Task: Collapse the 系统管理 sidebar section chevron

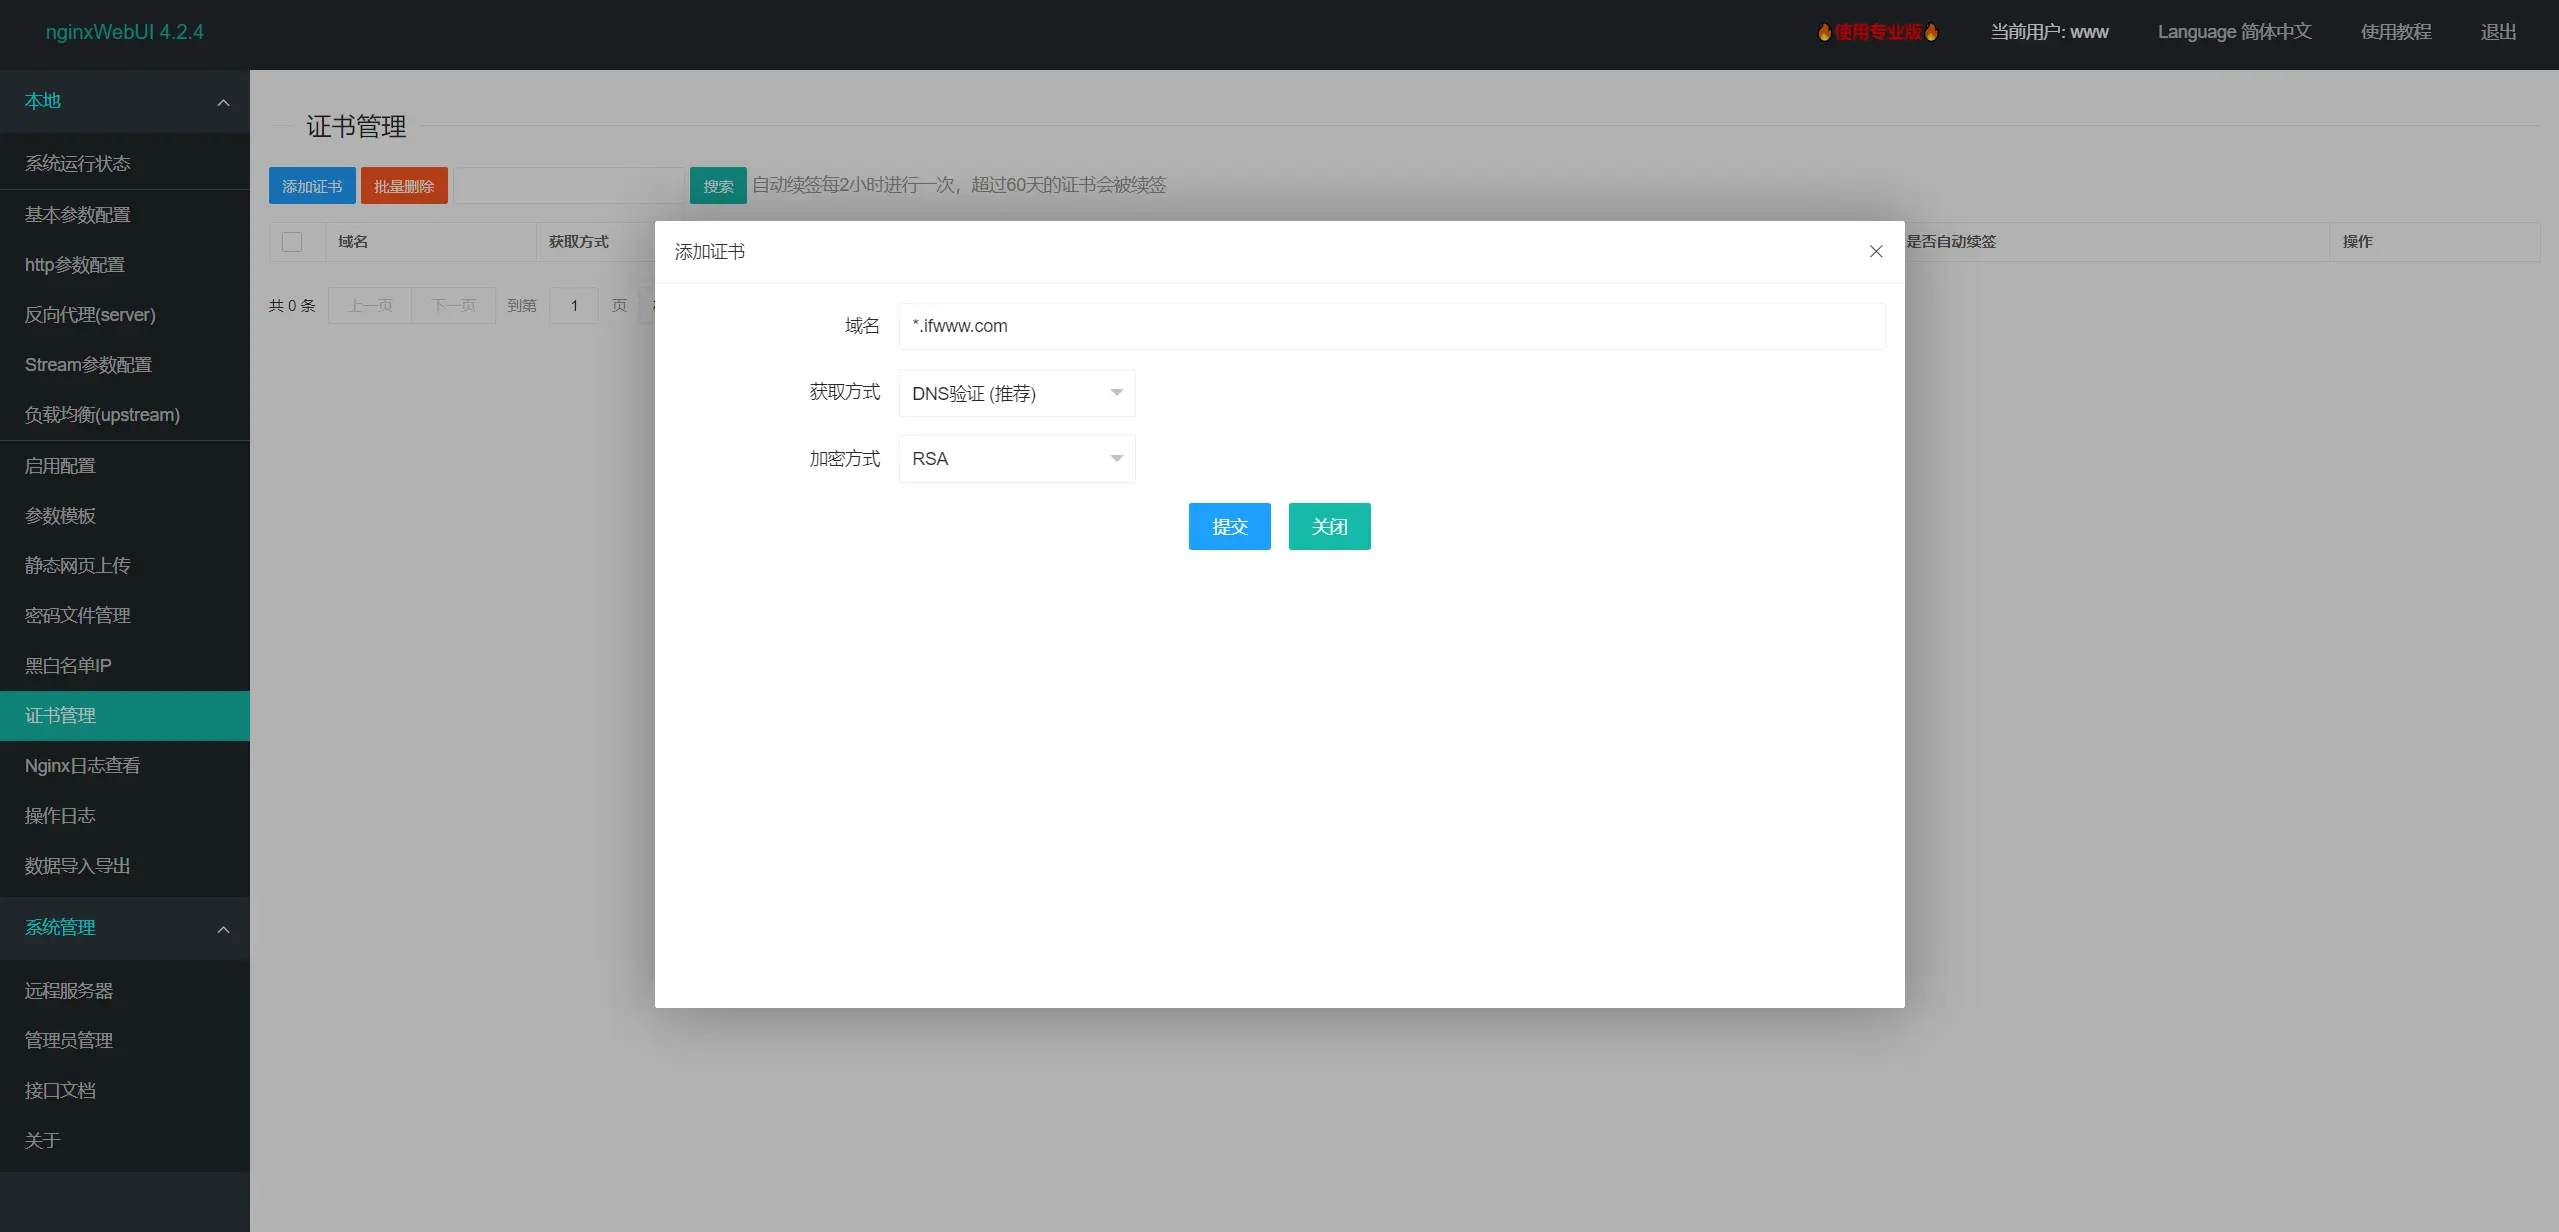Action: click(223, 929)
